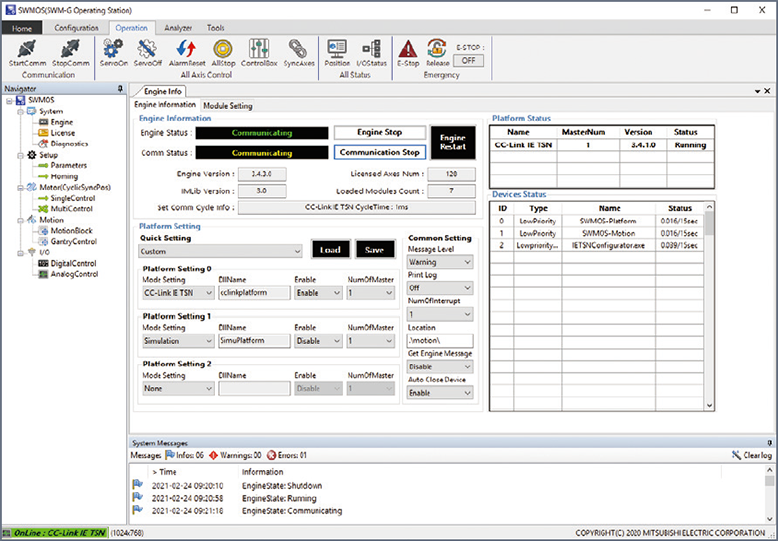Click the Load button
The height and width of the screenshot is (541, 778).
[x=330, y=250]
